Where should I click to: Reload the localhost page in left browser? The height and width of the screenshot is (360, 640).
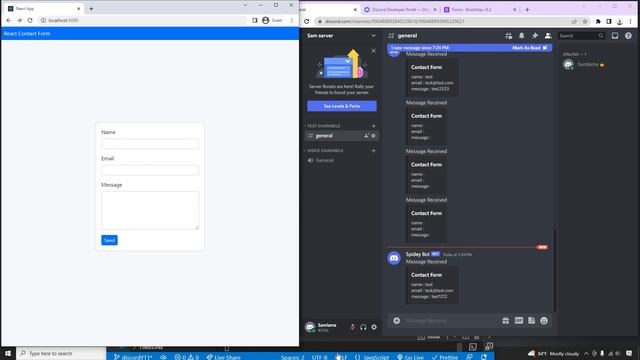click(30, 20)
